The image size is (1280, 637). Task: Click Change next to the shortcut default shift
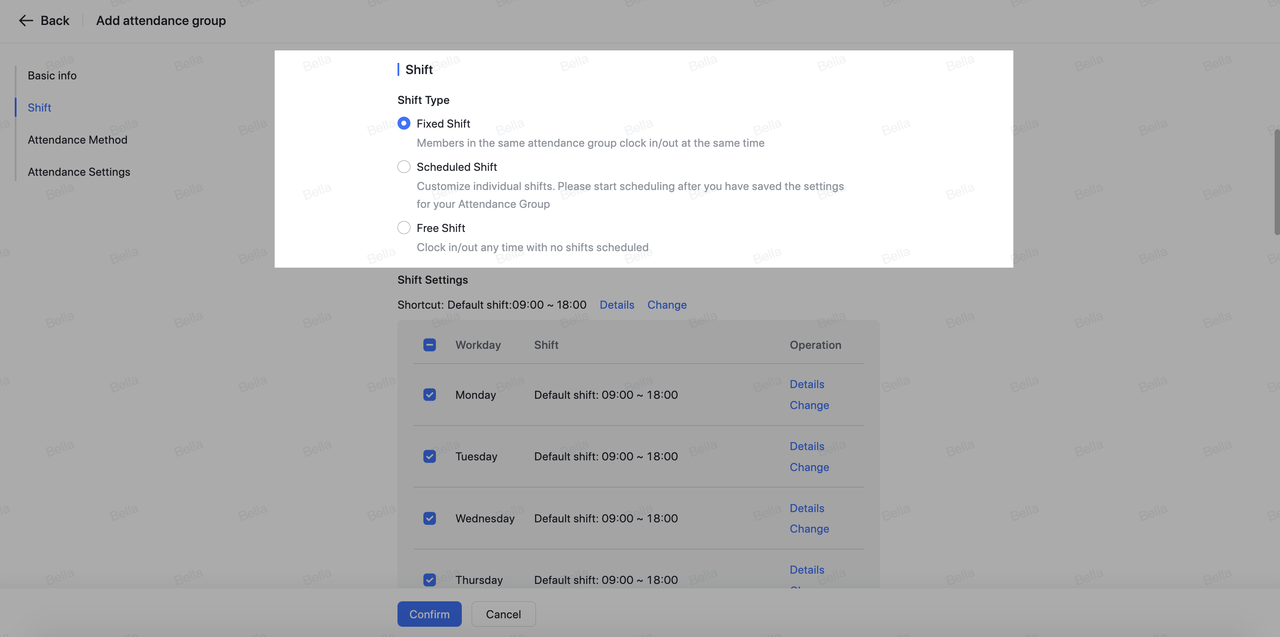[667, 305]
